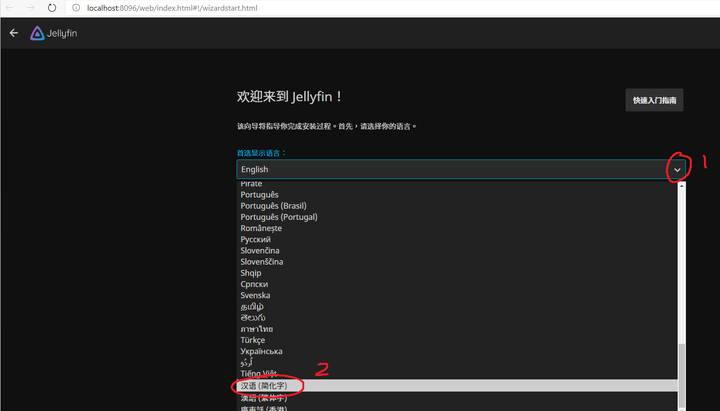The height and width of the screenshot is (411, 720).
Task: Open the quick start guide button
Action: point(654,100)
